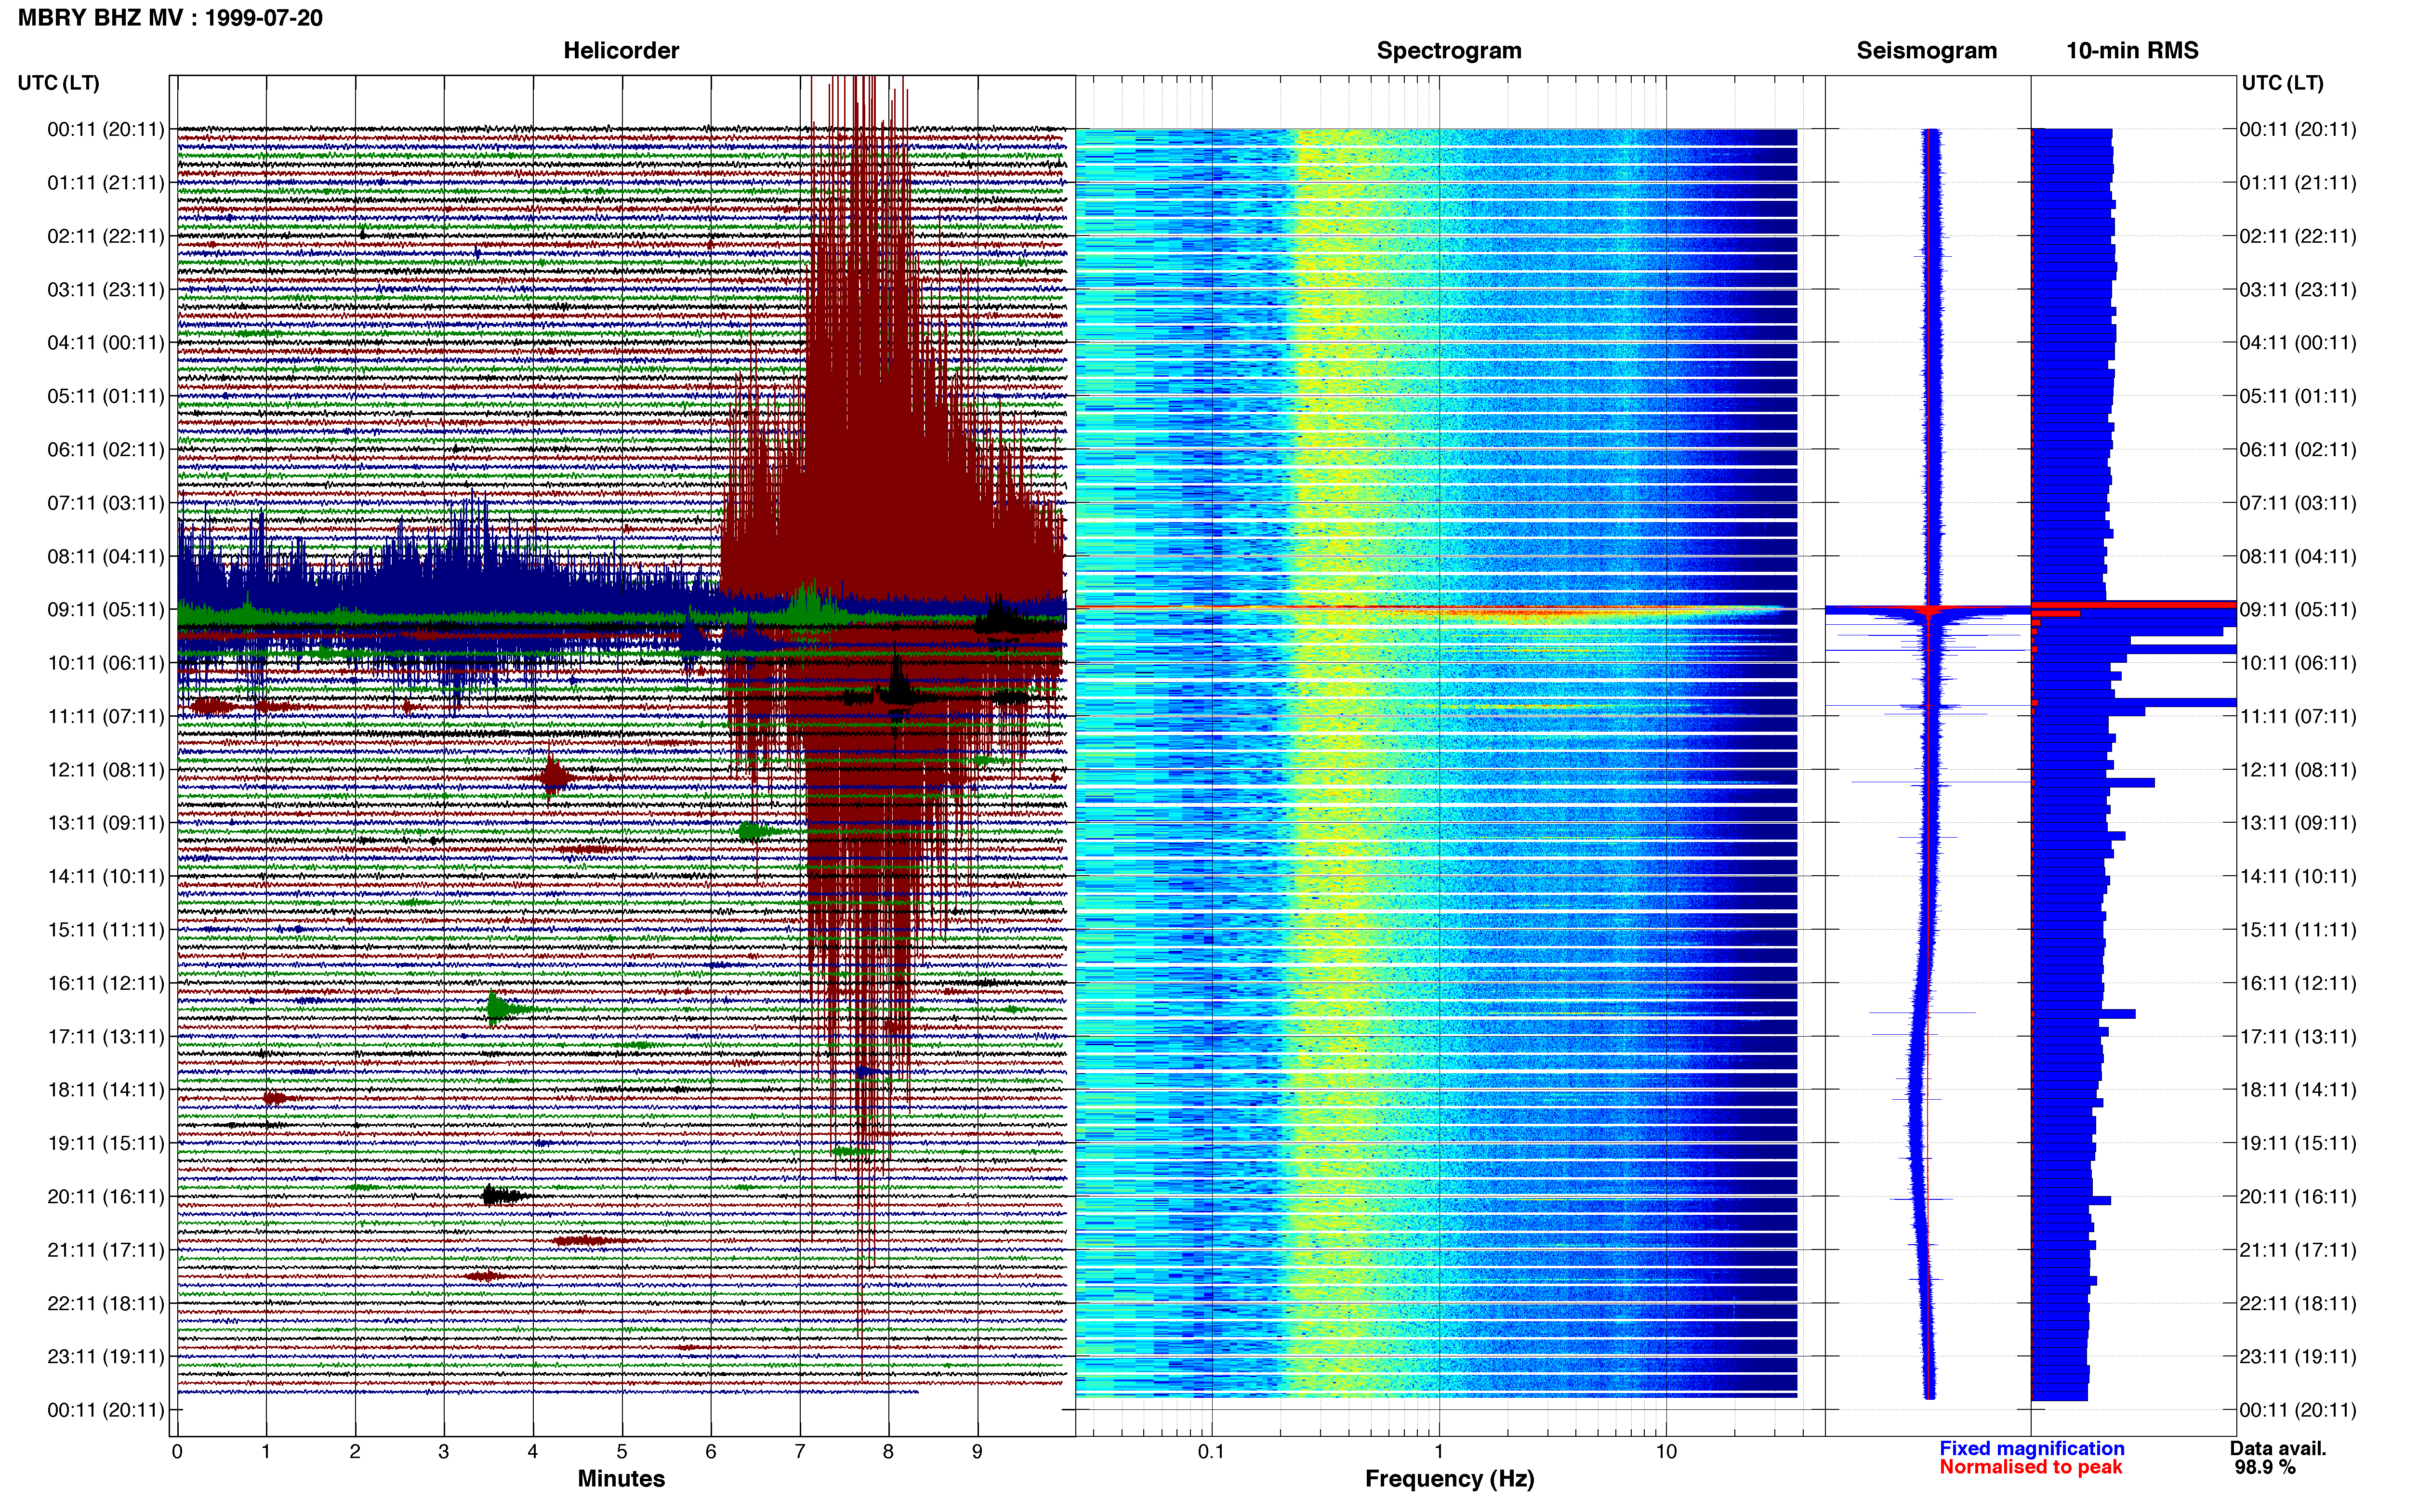Click the 'Minutes' x-axis label
This screenshot has height=1512, width=2418.
pos(621,1479)
